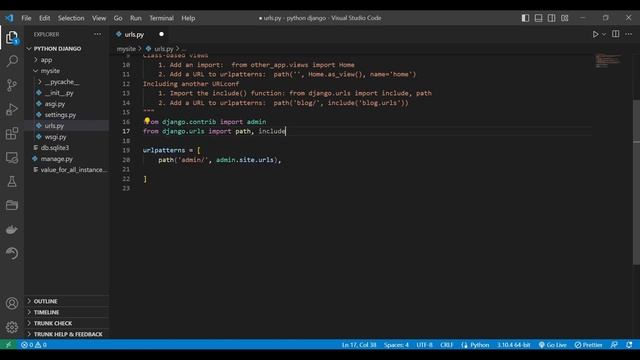Open errors and warnings count in status bar
This screenshot has height=360, width=640.
point(34,345)
